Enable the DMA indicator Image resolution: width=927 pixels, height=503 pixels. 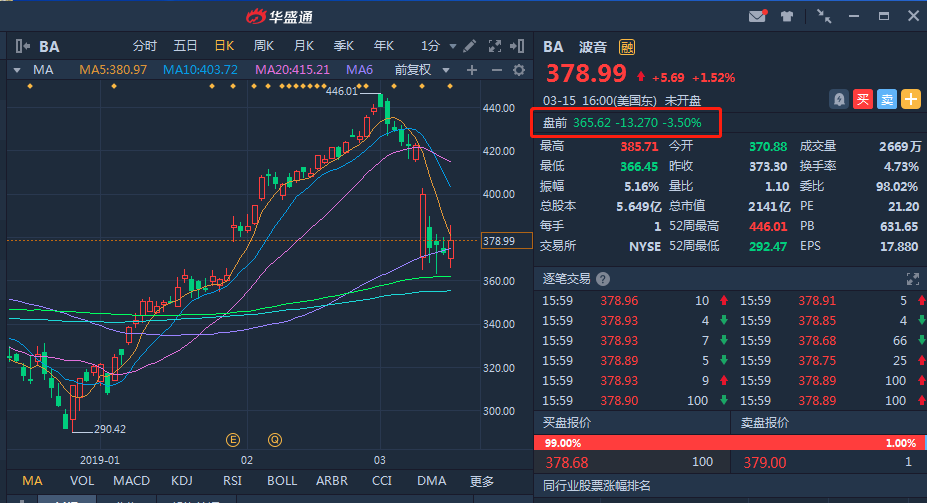point(432,481)
